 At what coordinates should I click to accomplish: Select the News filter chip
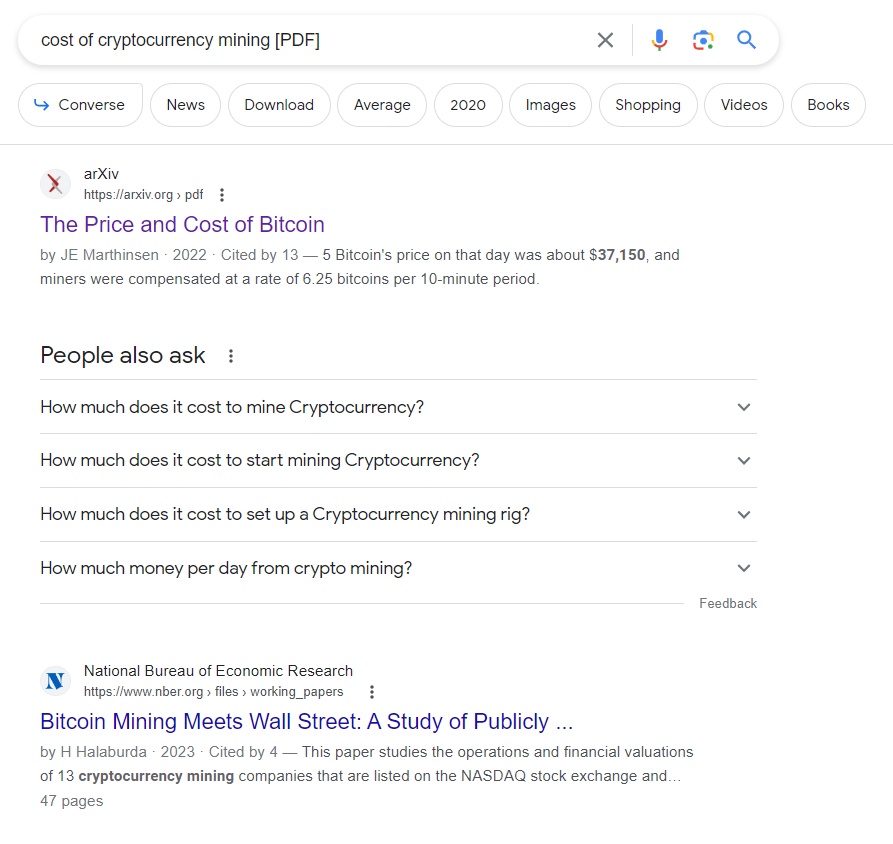(x=185, y=104)
